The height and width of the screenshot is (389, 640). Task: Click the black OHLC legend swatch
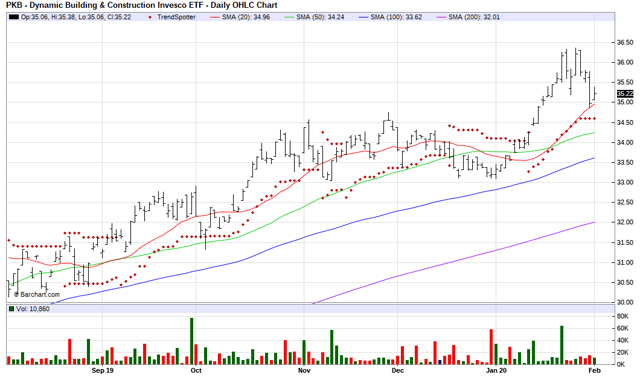click(x=14, y=17)
